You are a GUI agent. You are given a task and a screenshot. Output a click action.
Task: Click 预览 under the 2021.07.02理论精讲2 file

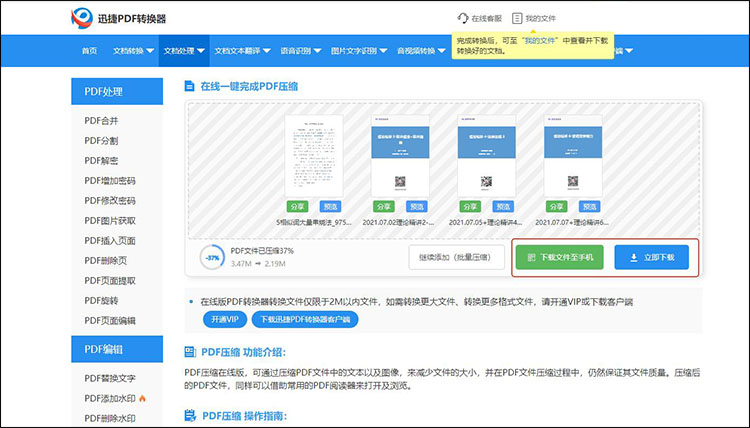[x=417, y=207]
